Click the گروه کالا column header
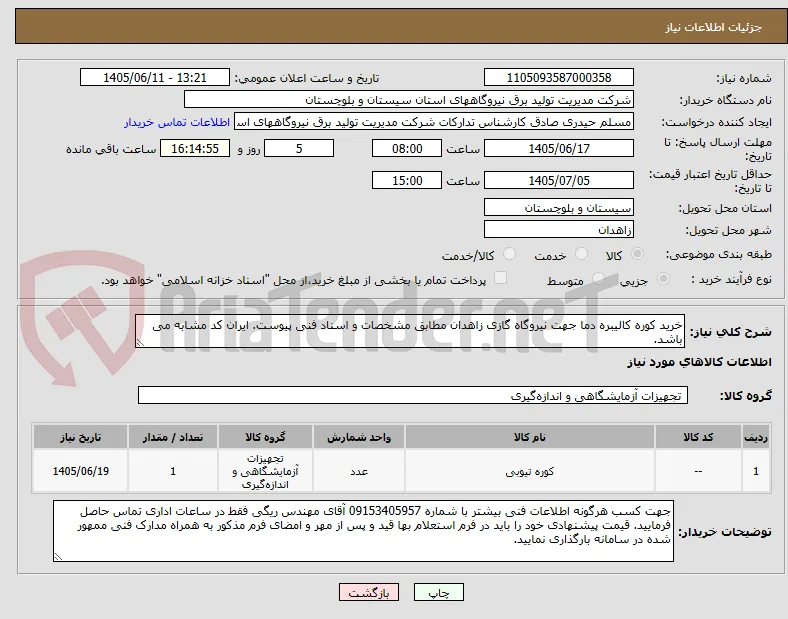This screenshot has width=788, height=619. [x=265, y=437]
